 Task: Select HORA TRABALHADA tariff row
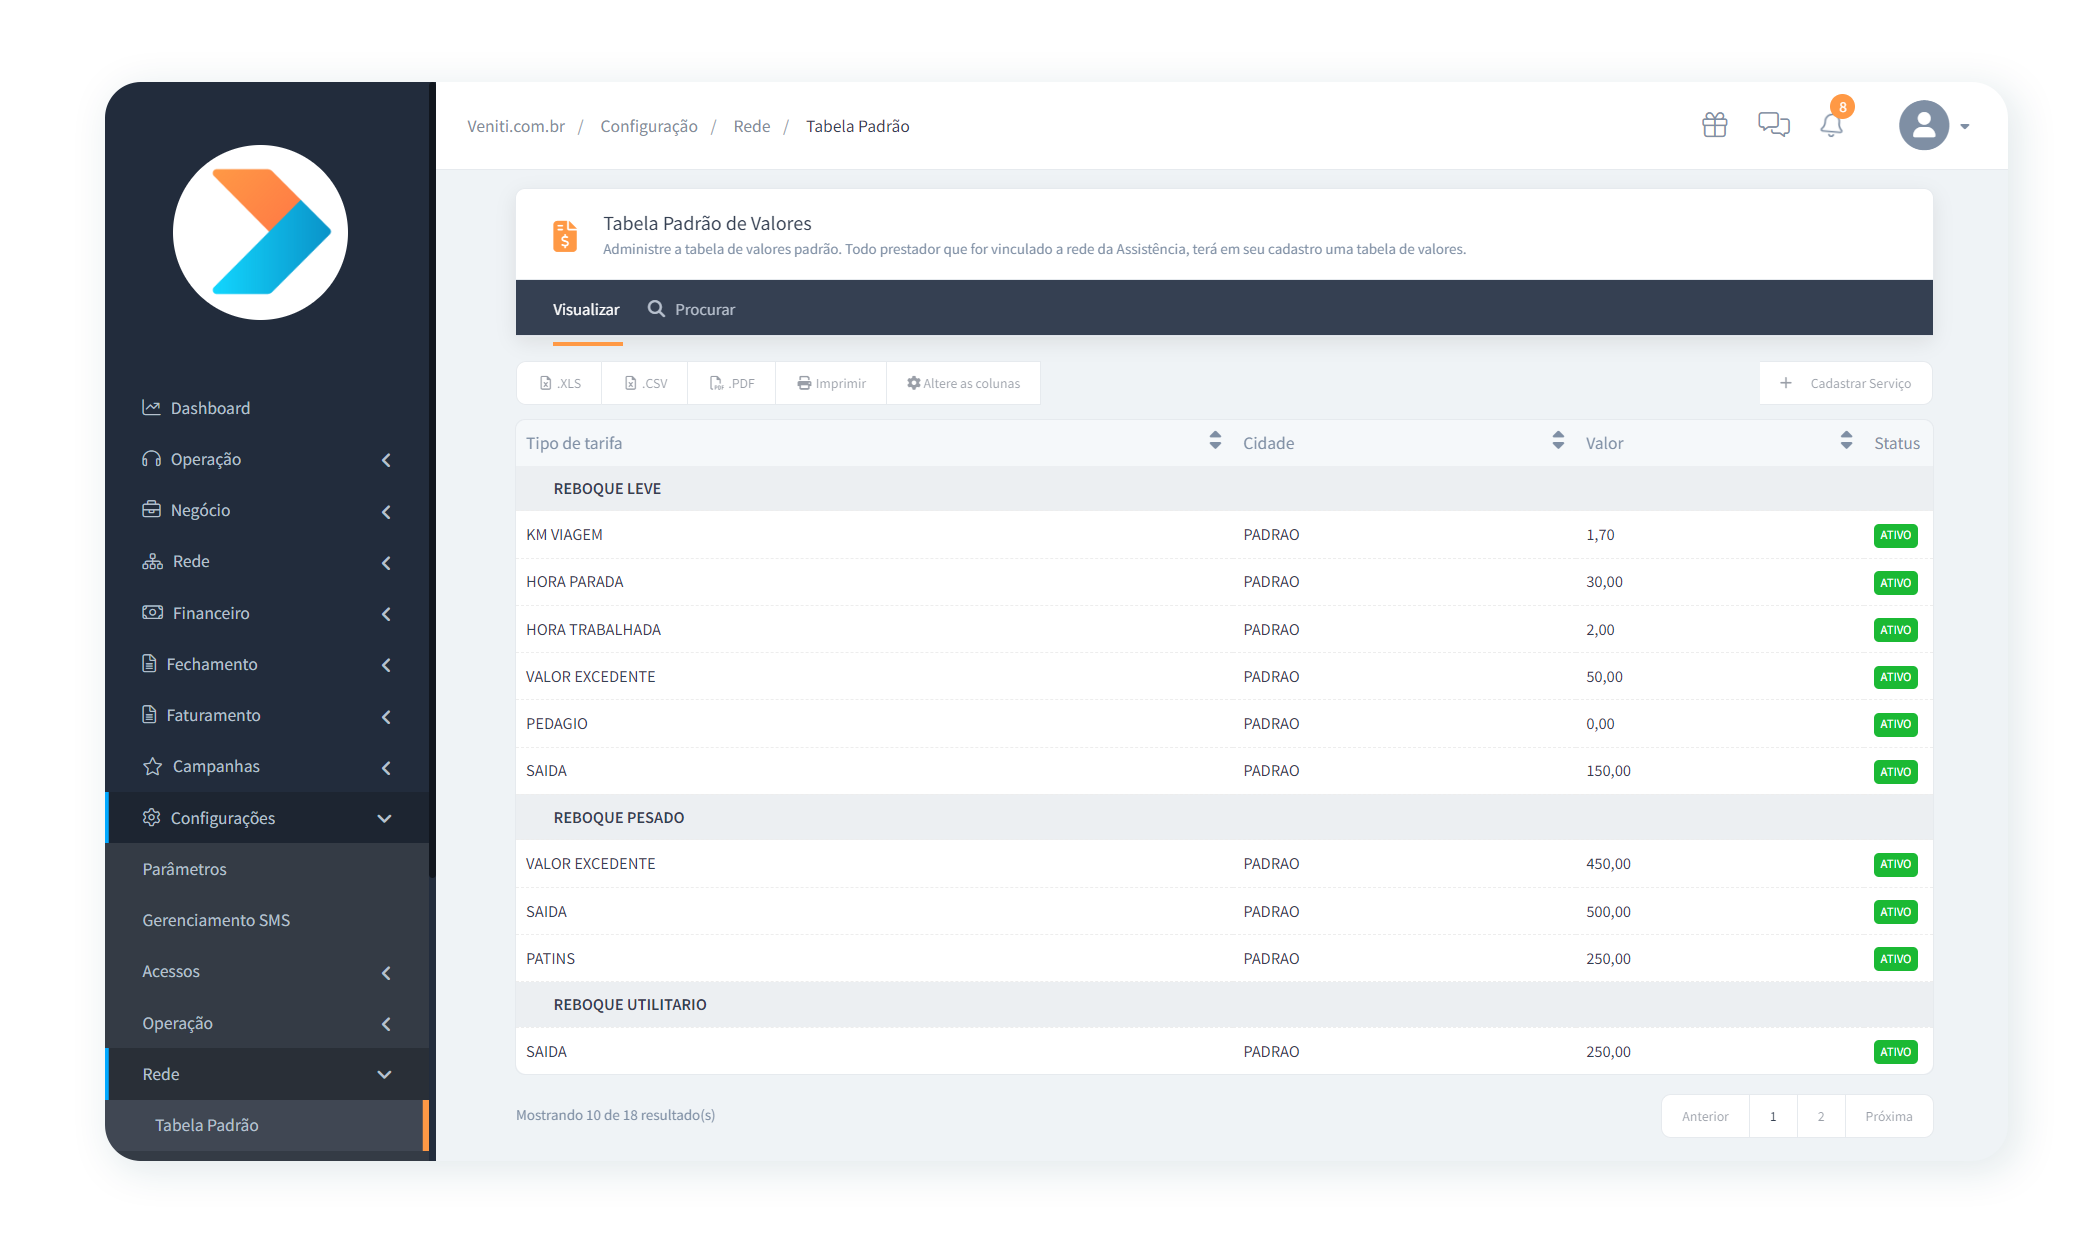(1224, 629)
